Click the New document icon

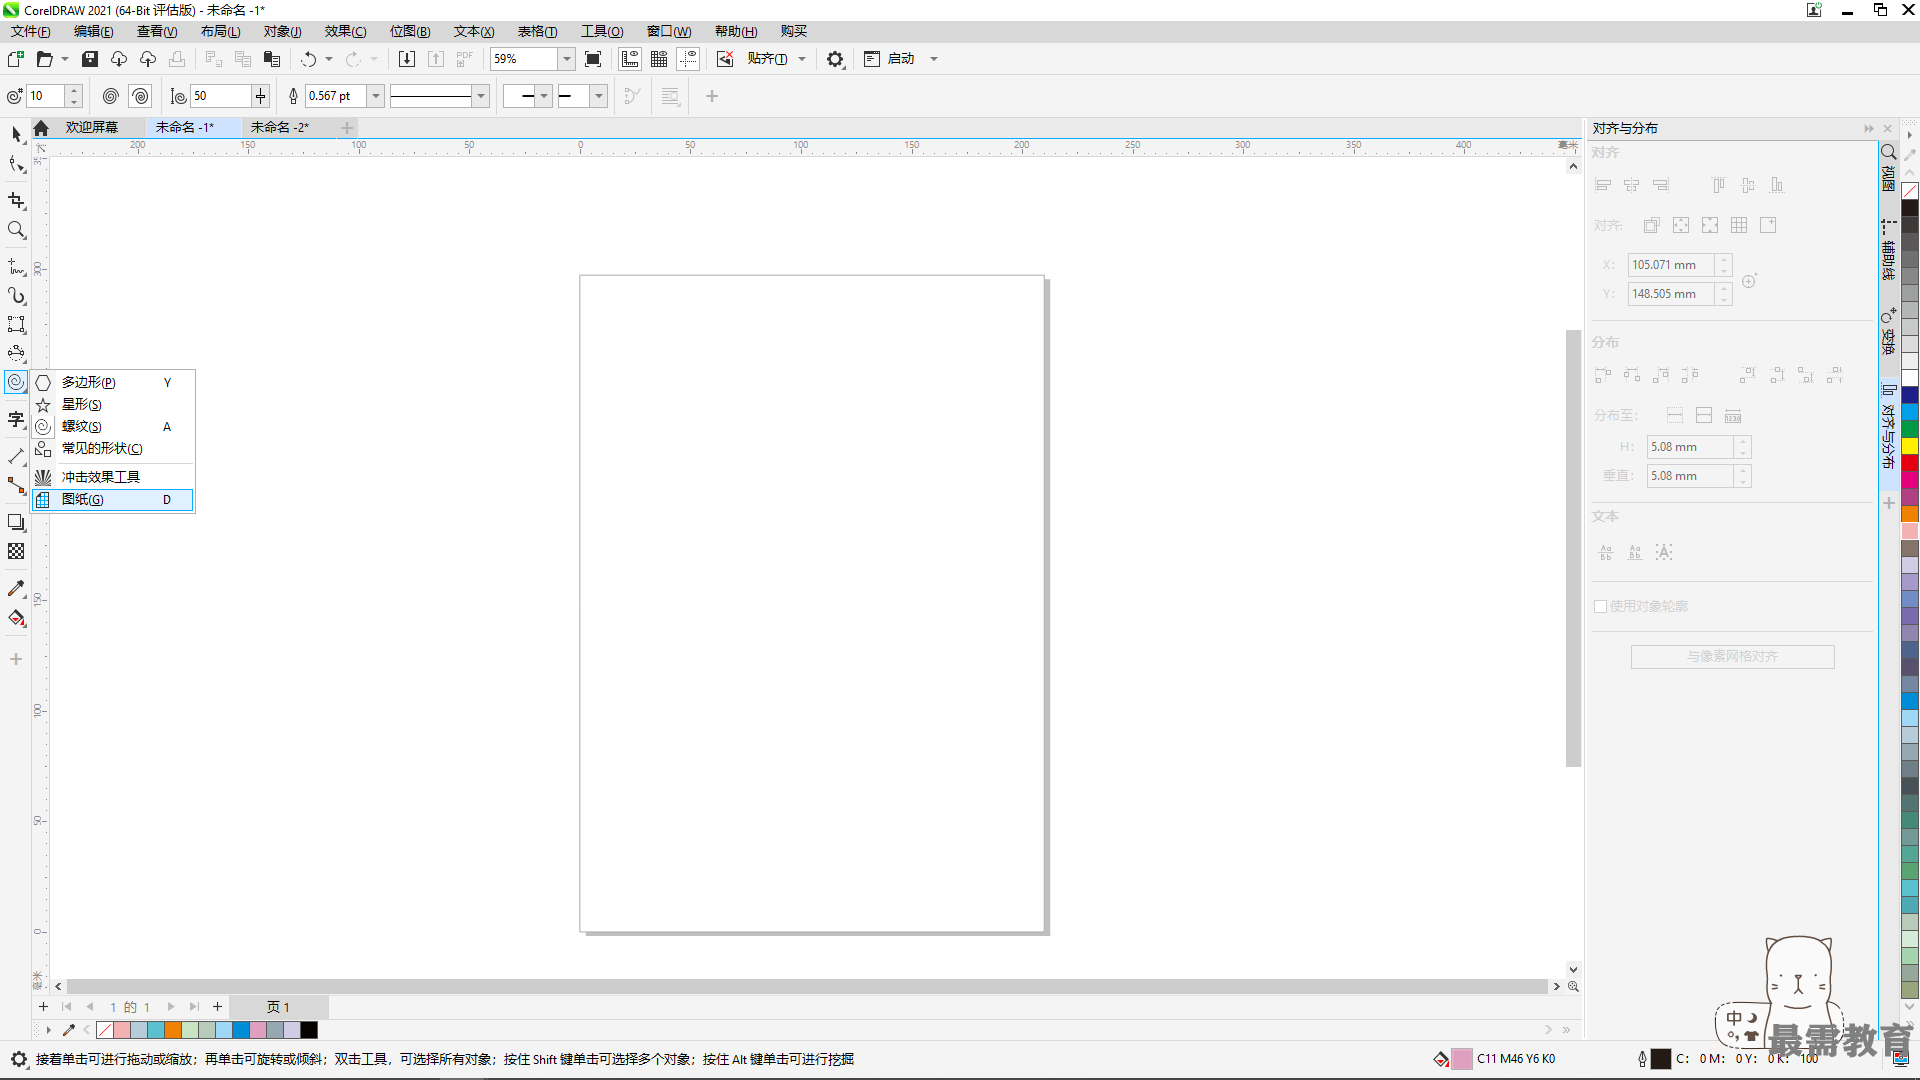16,59
